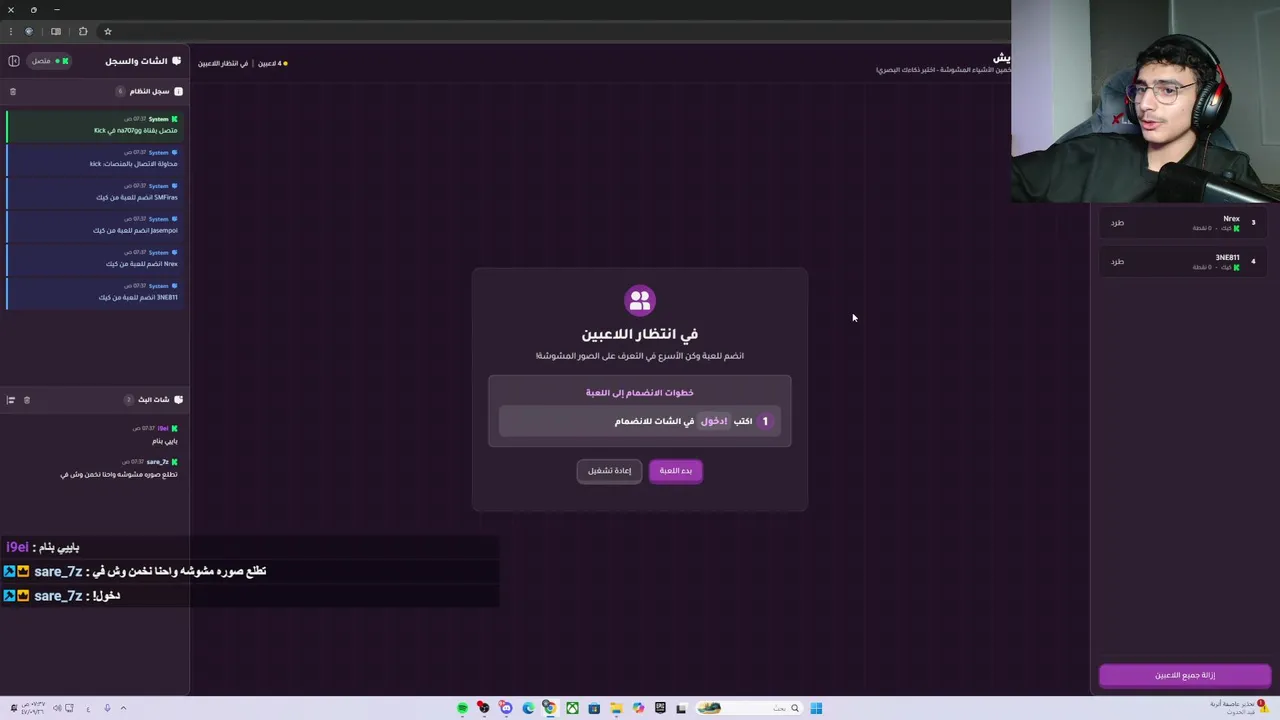Select log entry SMFiras انضم للعبة
Screen dimensions: 1280x720
[x=94, y=192]
